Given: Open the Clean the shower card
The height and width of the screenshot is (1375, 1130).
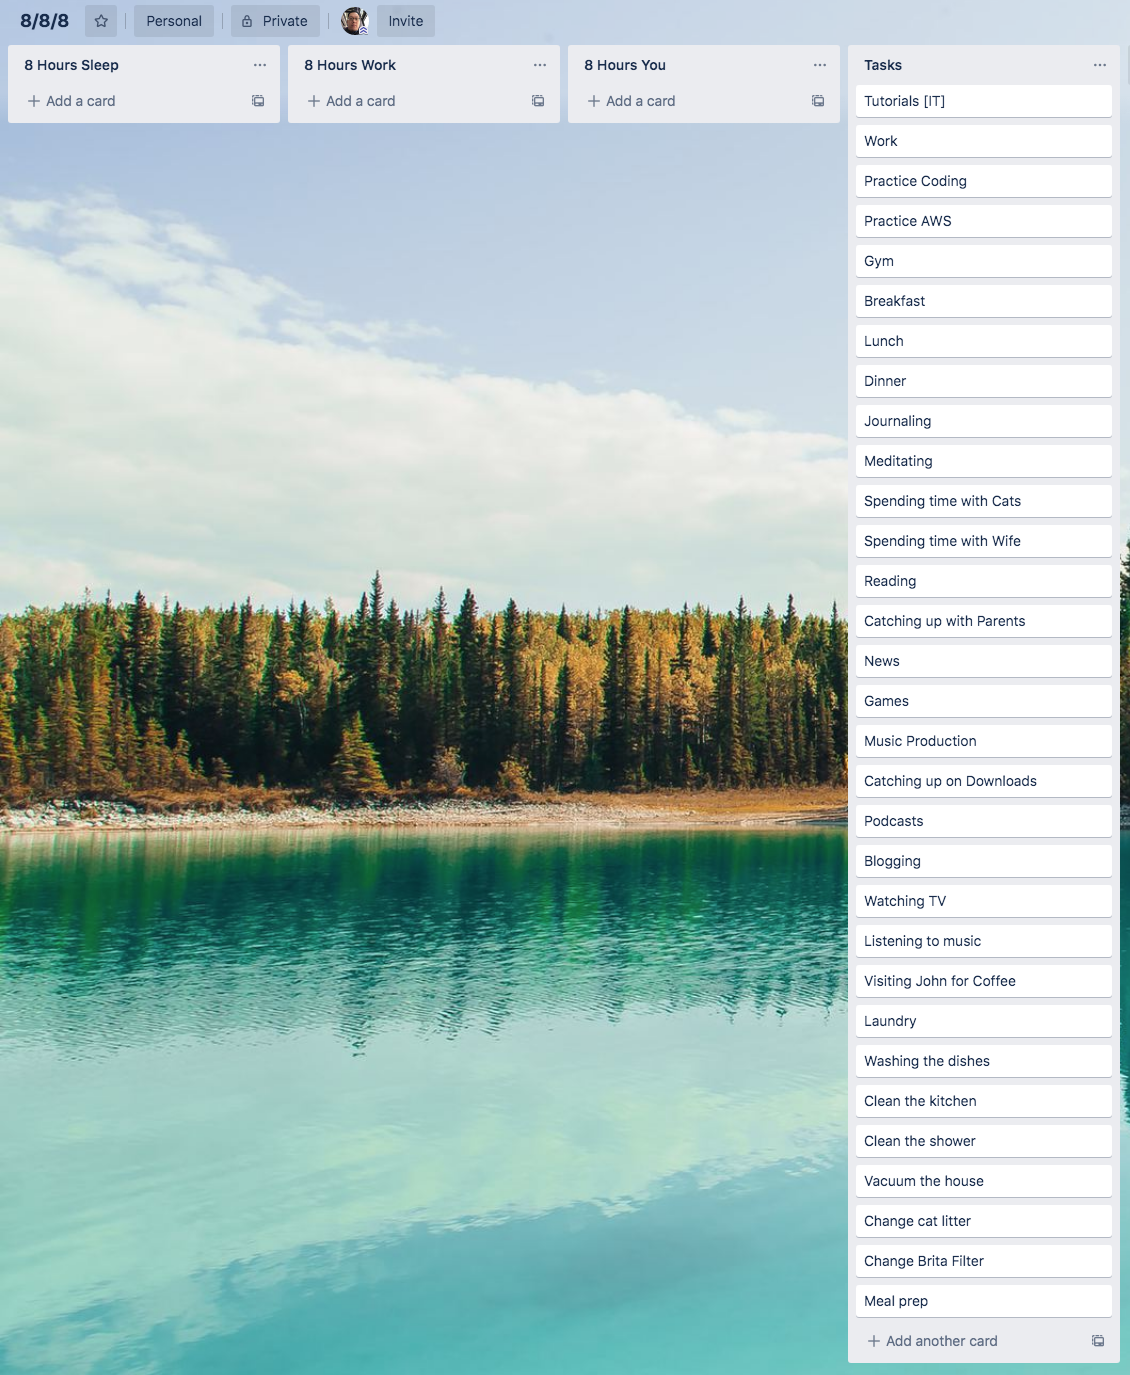Looking at the screenshot, I should tap(984, 1141).
